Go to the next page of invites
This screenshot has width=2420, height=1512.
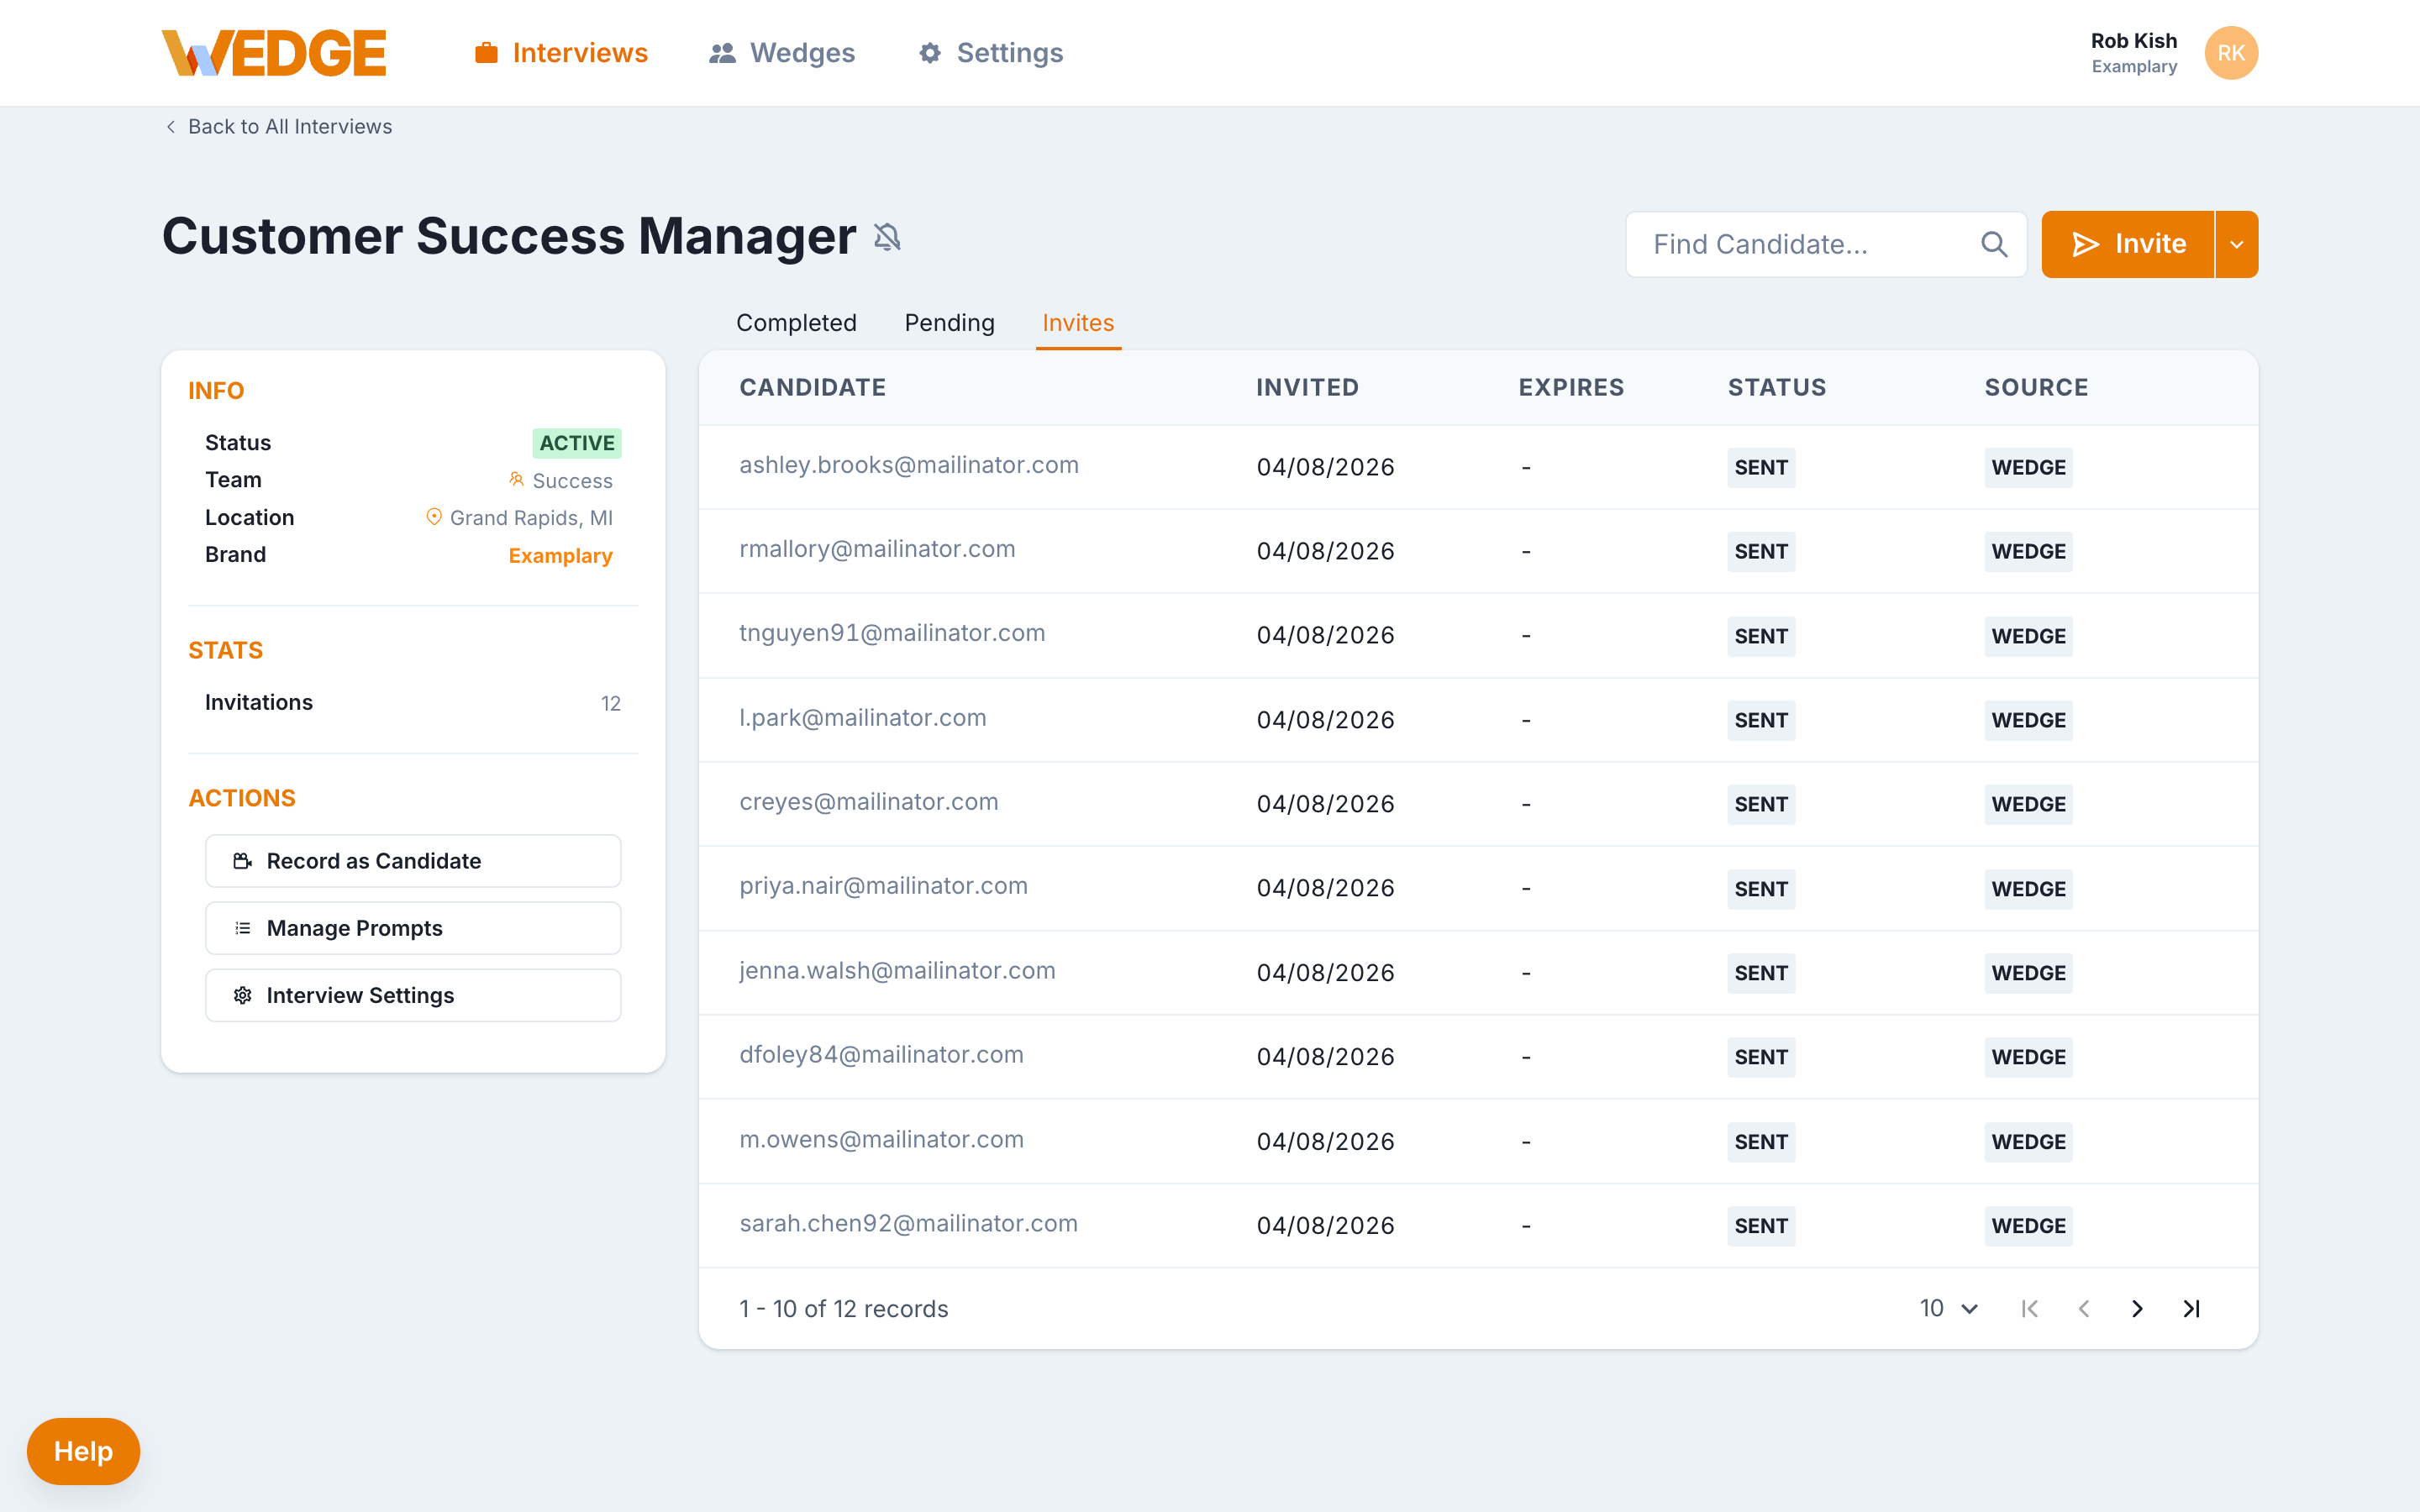(x=2138, y=1308)
